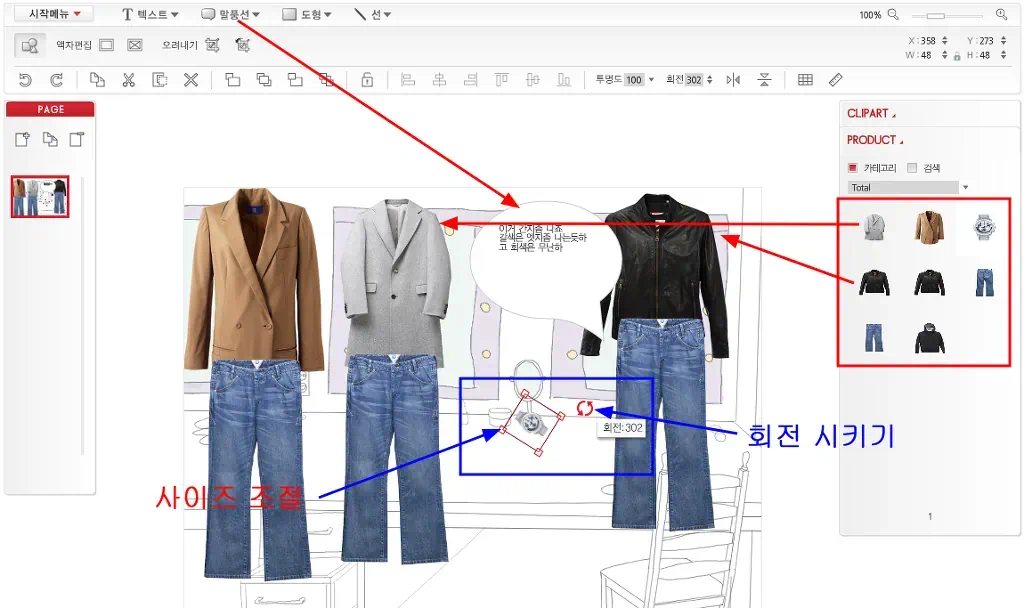The image size is (1024, 608).
Task: Click the crop icon with curved arrow
Action: [x=243, y=45]
